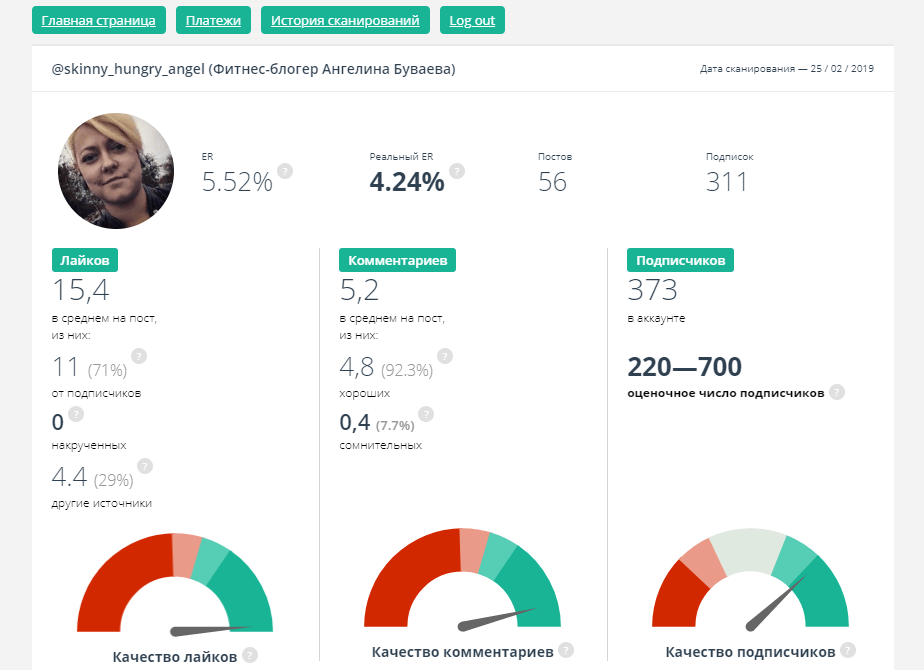Open История сканирований page
This screenshot has width=924, height=670.
pyautogui.click(x=345, y=20)
